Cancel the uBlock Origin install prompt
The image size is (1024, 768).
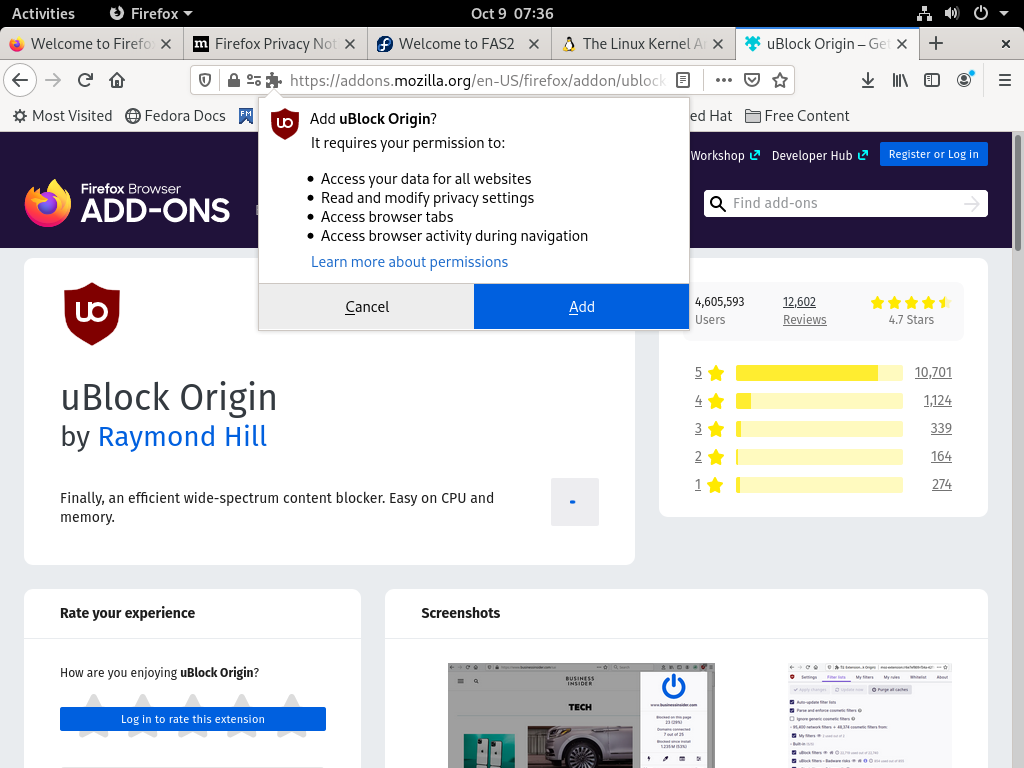point(366,306)
